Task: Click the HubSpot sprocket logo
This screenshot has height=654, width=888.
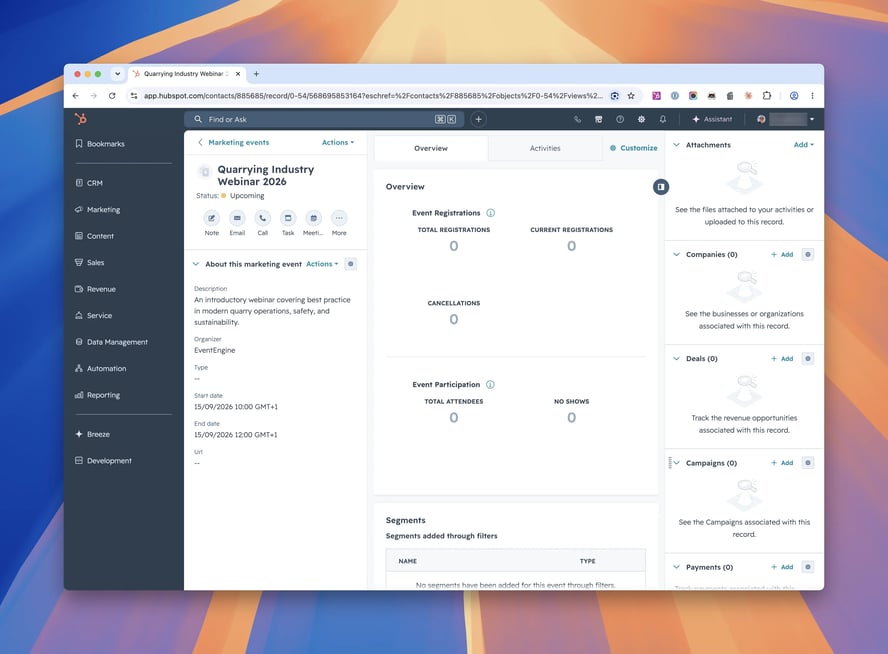Action: pyautogui.click(x=81, y=119)
